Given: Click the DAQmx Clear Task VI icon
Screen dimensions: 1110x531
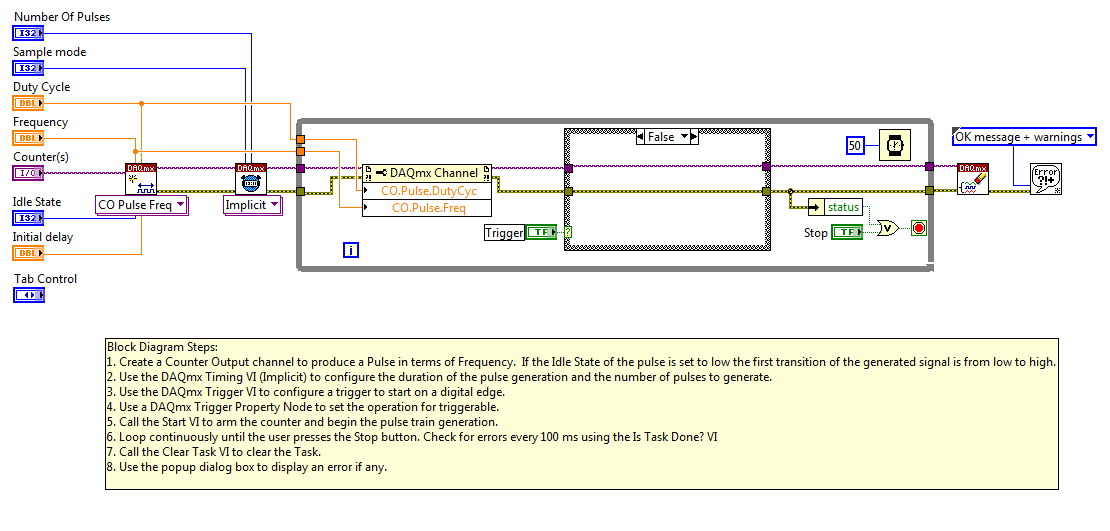Looking at the screenshot, I should pyautogui.click(x=973, y=179).
